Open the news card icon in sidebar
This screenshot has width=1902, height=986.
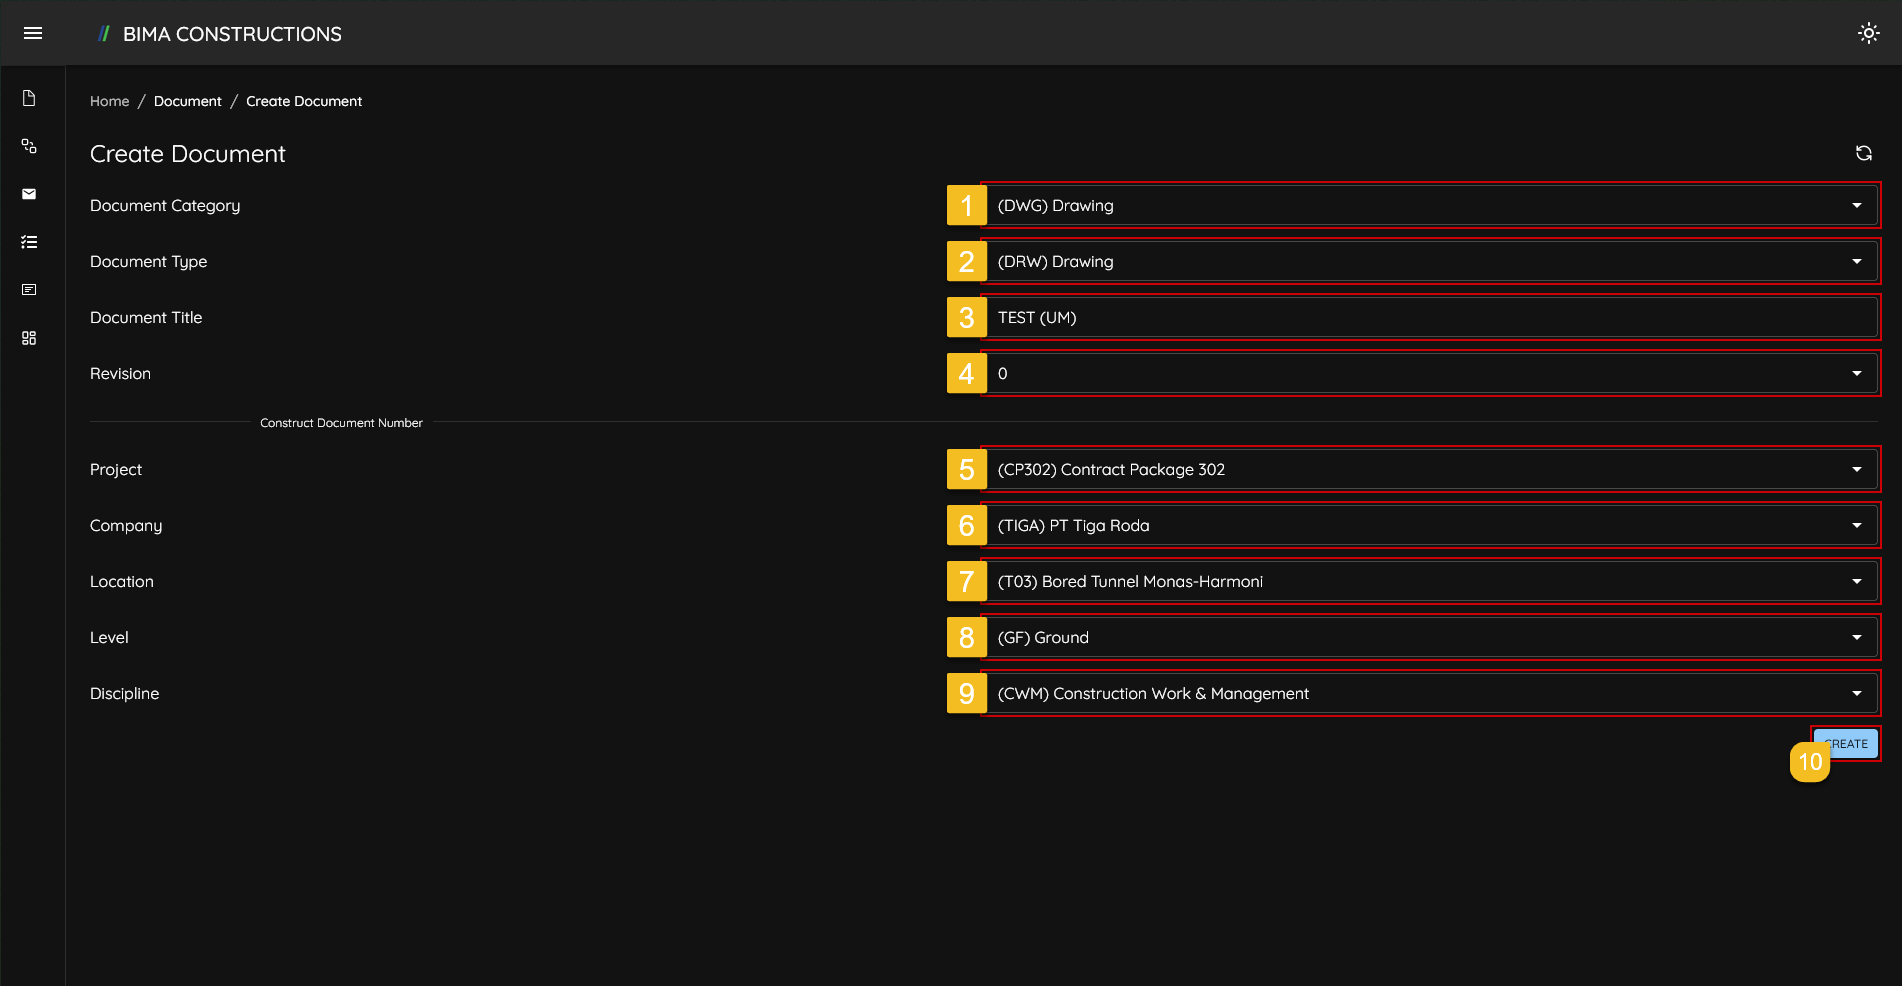click(29, 289)
